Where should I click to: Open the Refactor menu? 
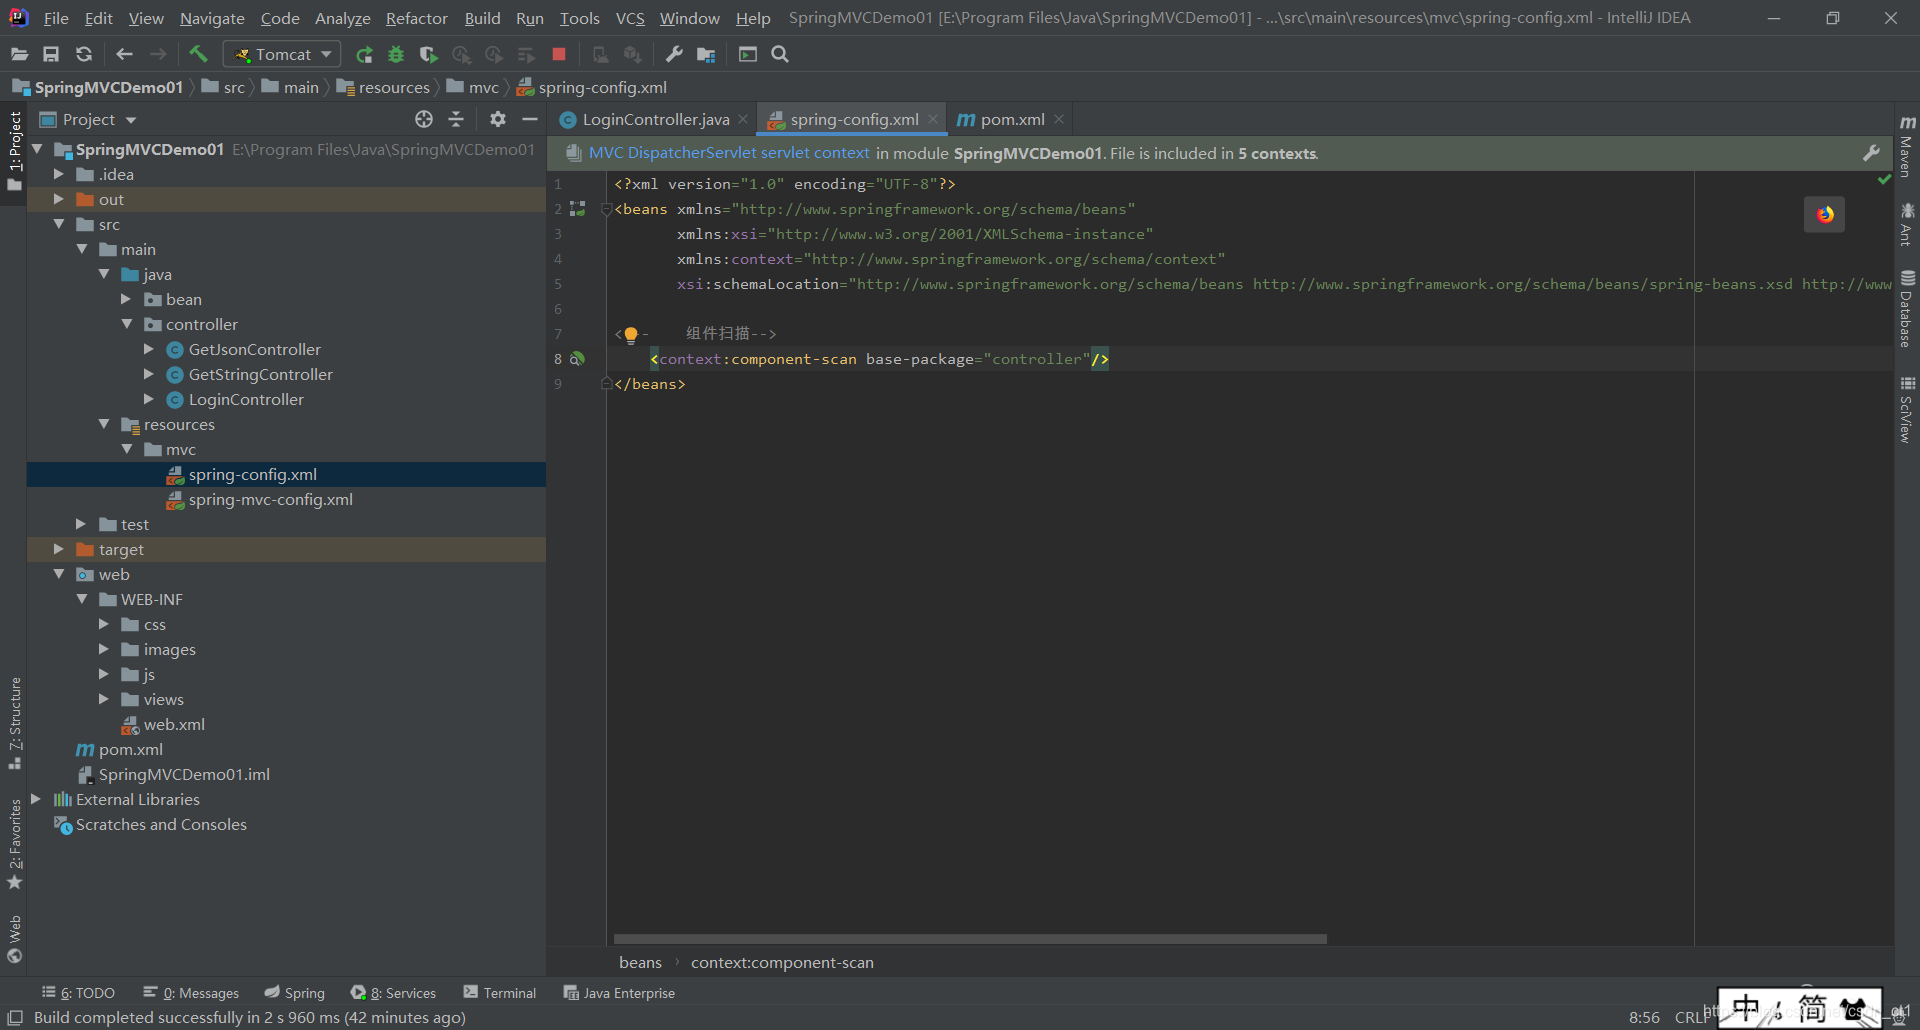[x=416, y=18]
